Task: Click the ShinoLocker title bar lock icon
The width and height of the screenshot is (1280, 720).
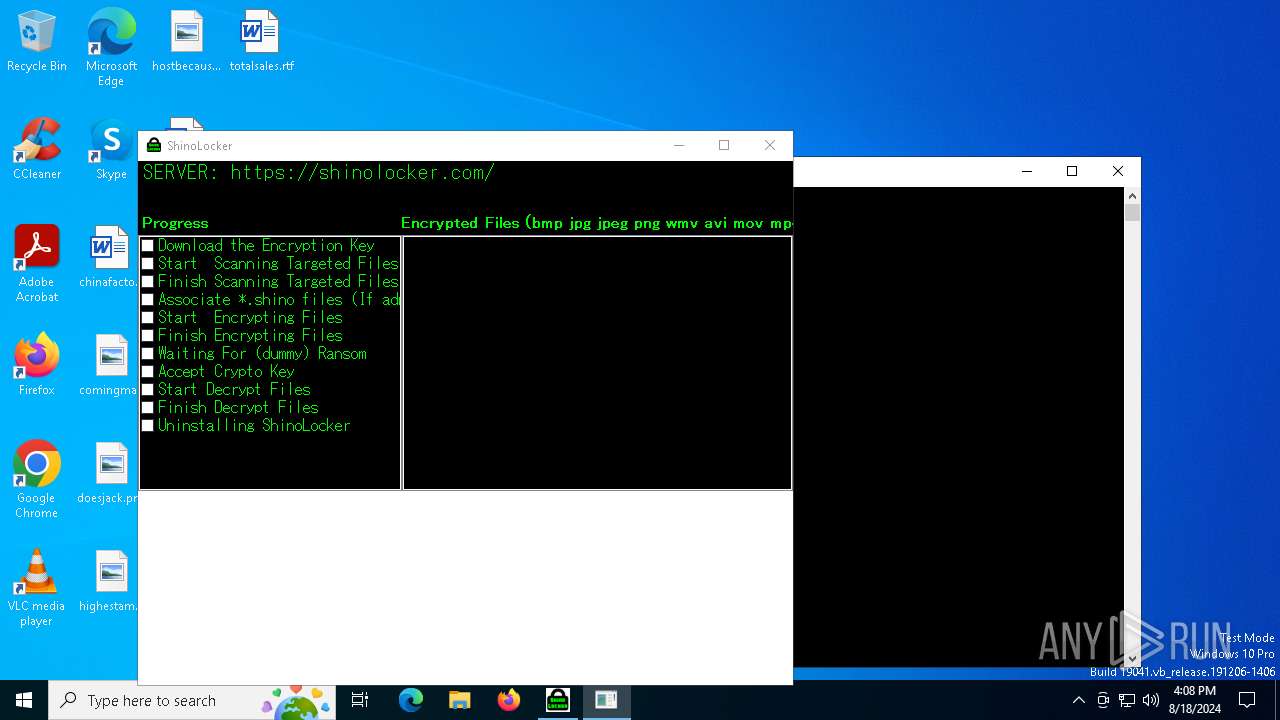Action: tap(154, 145)
